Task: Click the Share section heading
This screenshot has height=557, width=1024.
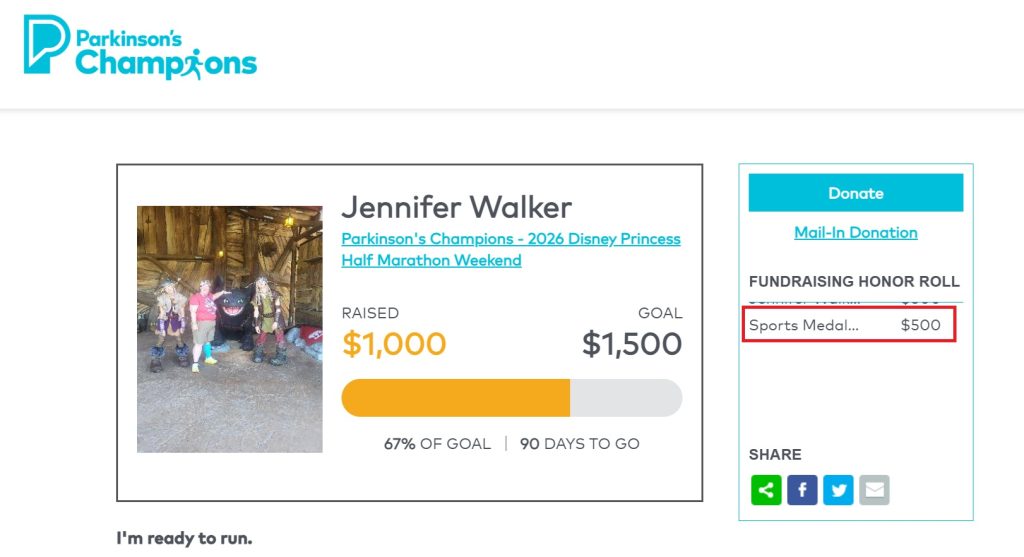Action: coord(775,454)
